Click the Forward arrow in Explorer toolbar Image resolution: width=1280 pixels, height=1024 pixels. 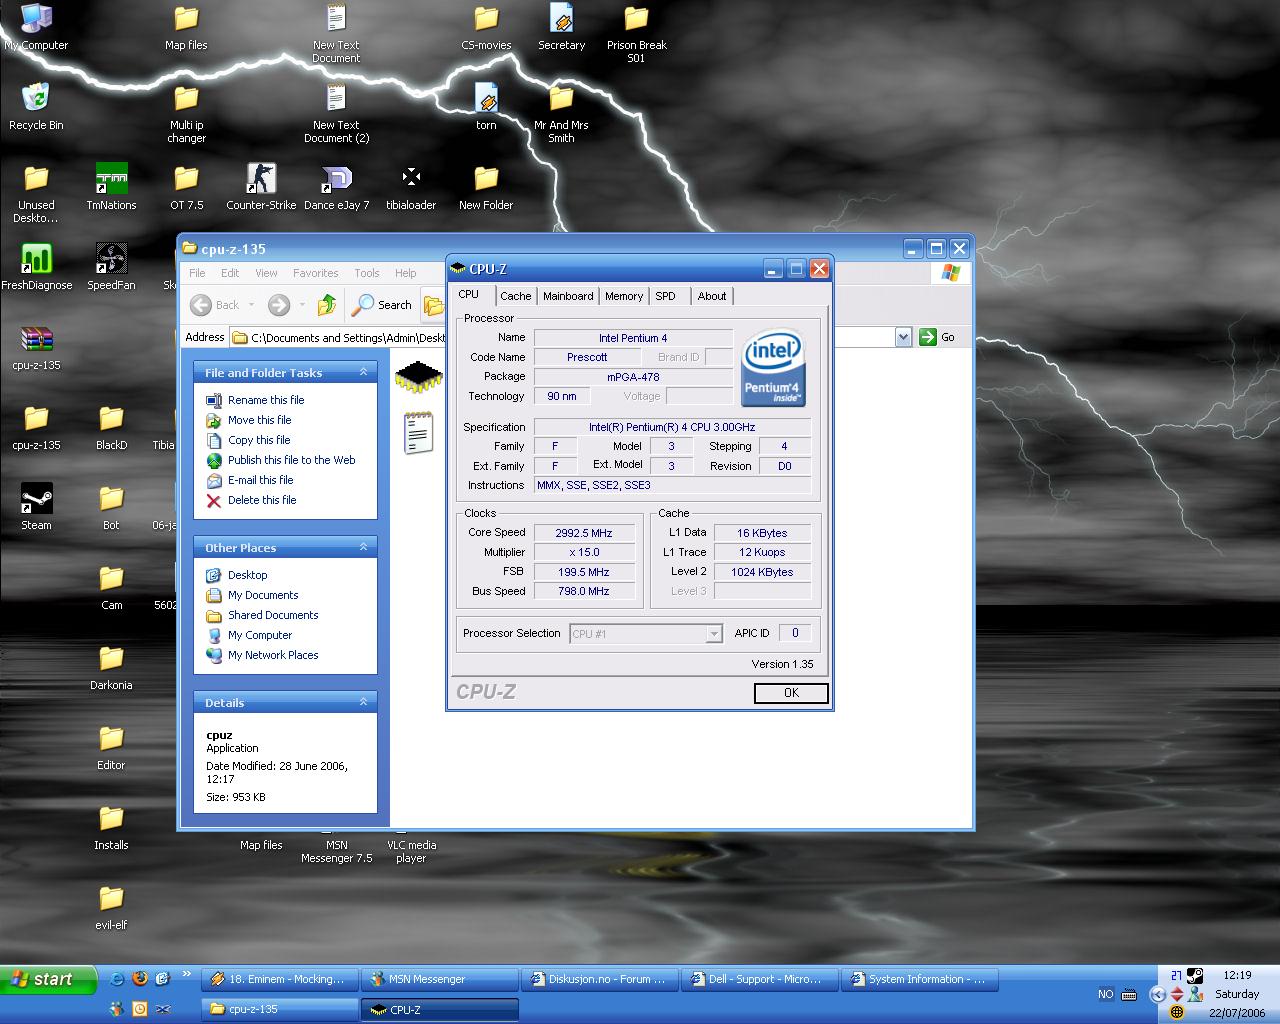279,305
